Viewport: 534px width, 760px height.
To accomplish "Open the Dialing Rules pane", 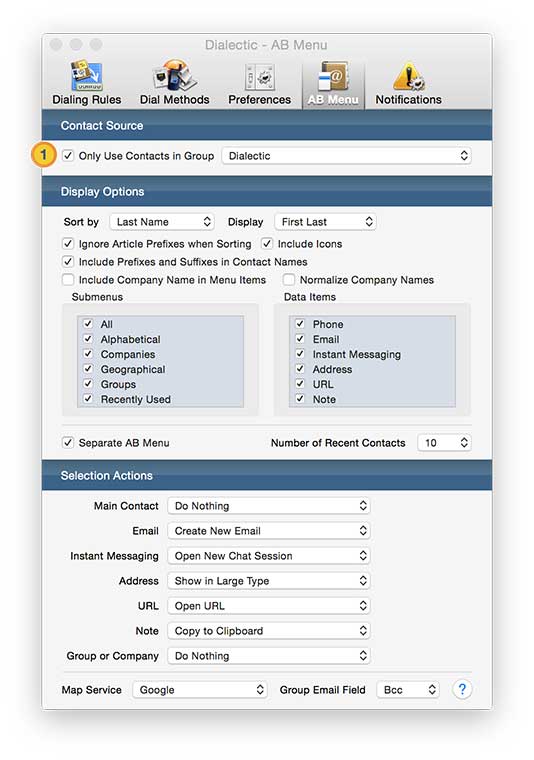I will point(87,82).
